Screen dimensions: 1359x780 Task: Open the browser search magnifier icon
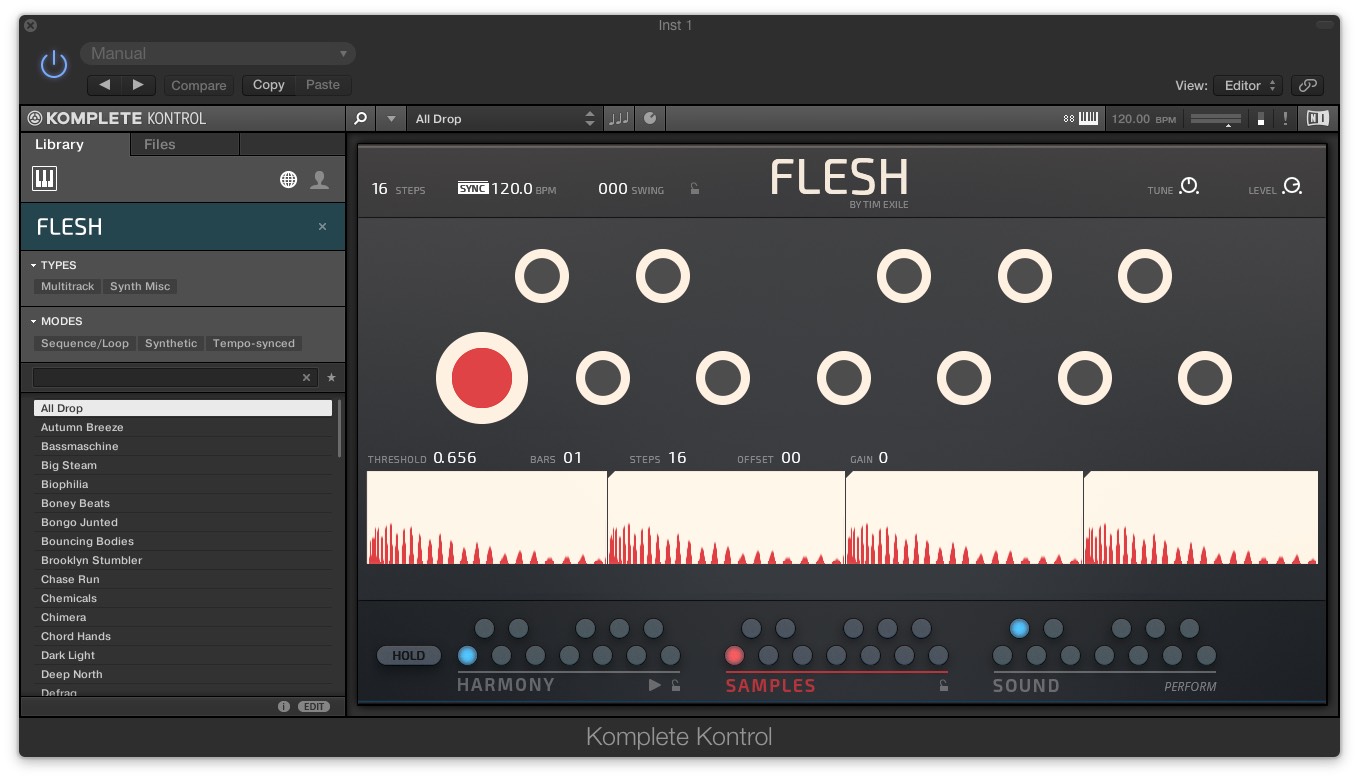[x=361, y=119]
